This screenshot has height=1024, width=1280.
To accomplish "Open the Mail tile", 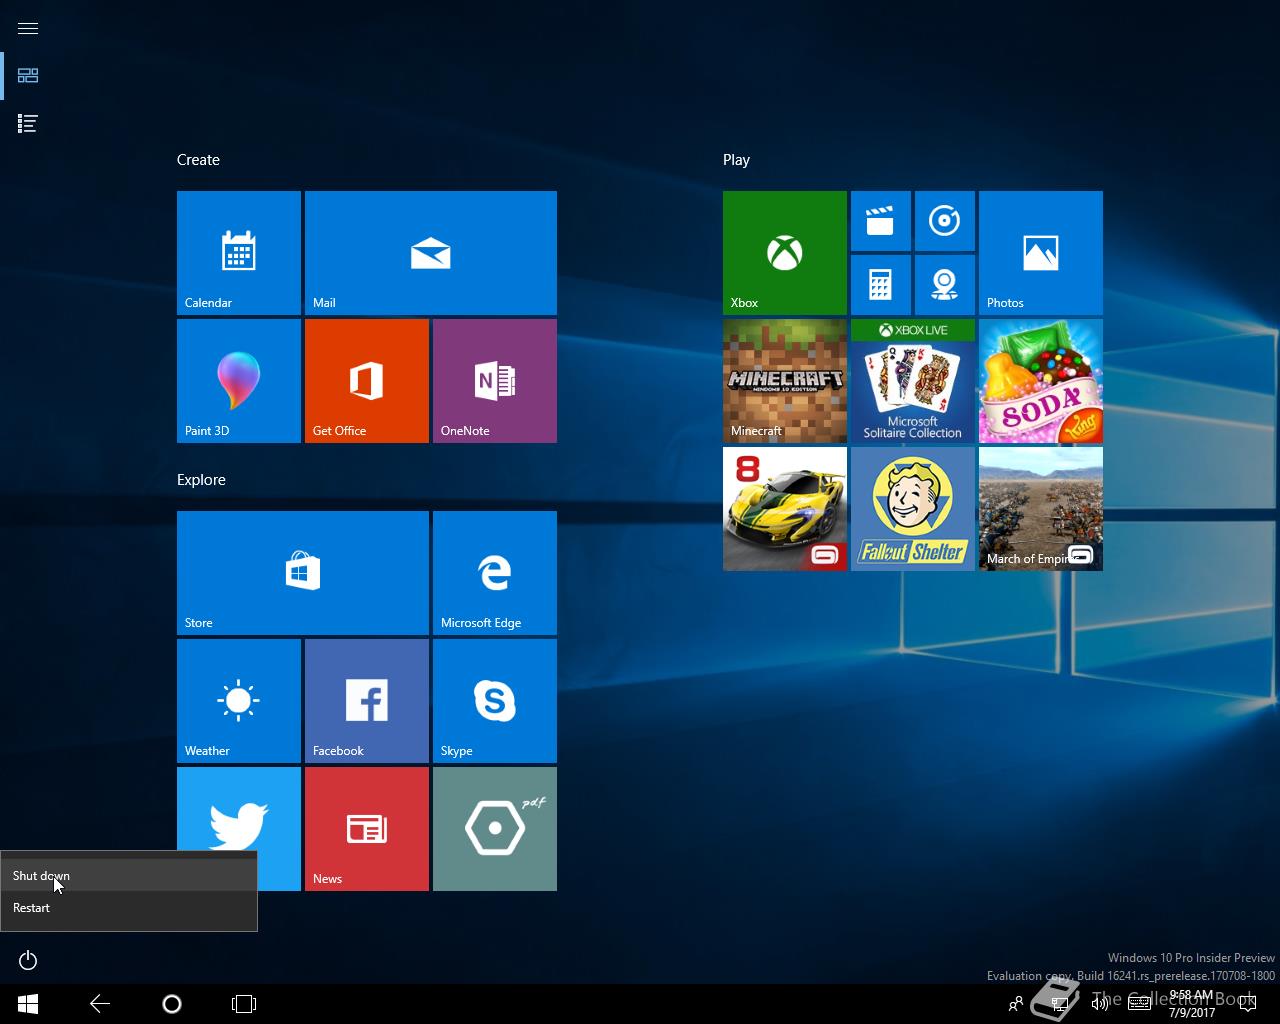I will point(431,253).
